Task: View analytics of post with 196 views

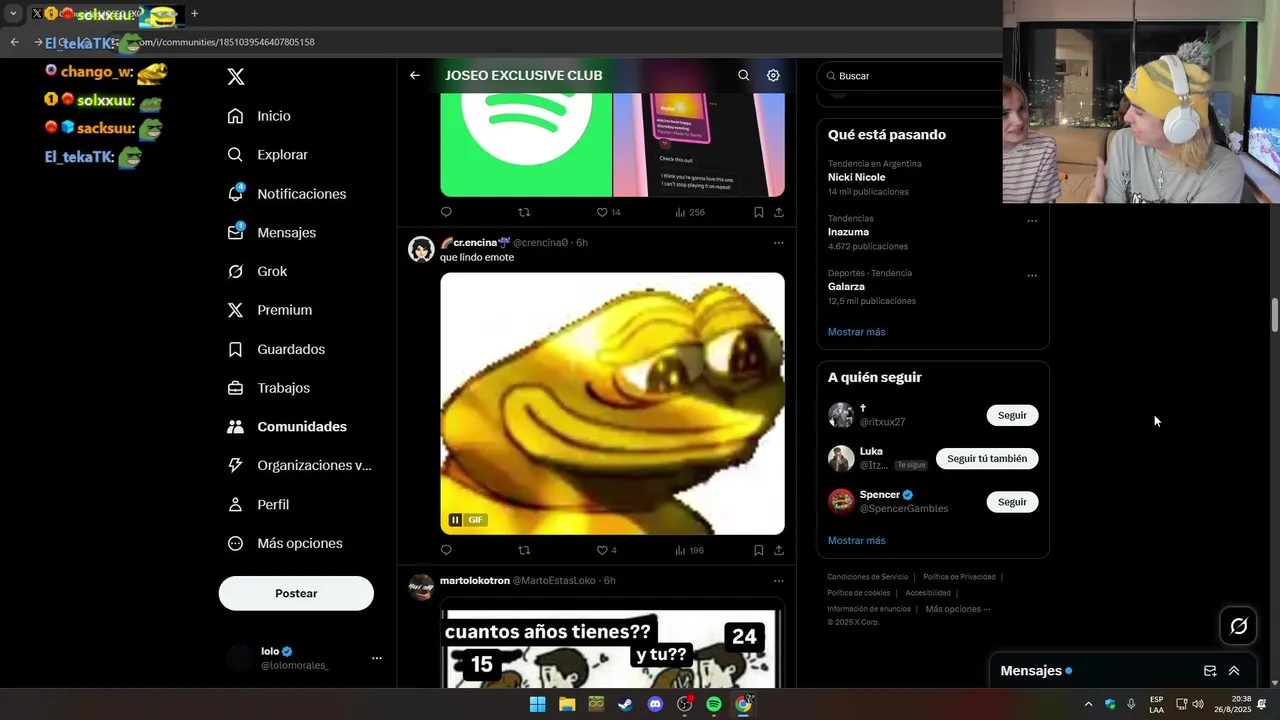Action: click(x=690, y=550)
